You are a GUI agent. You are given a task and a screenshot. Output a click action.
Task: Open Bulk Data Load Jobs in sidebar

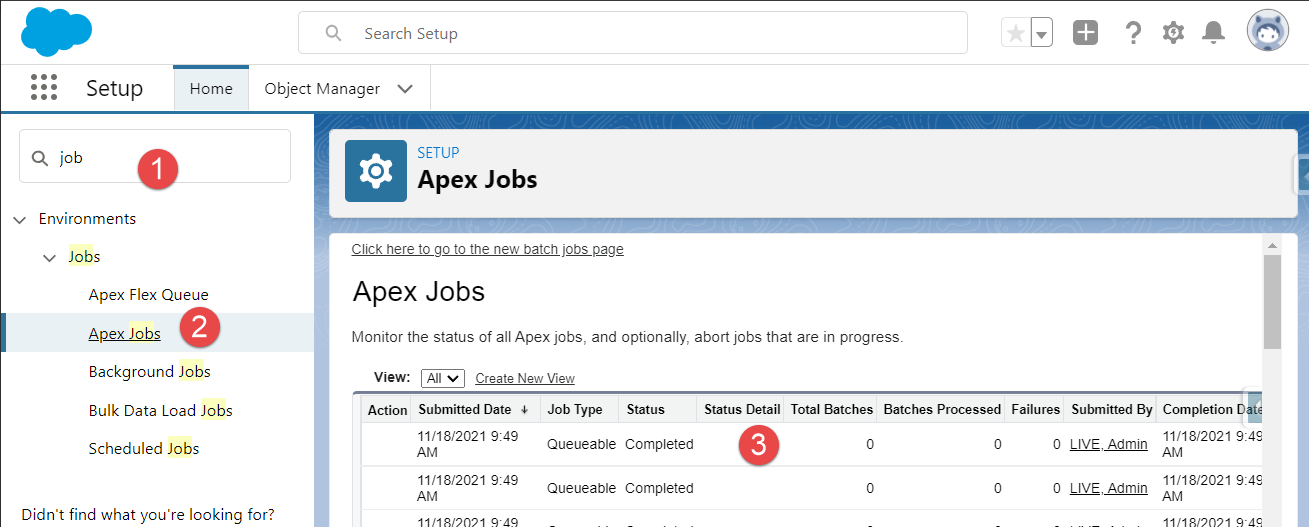[160, 410]
